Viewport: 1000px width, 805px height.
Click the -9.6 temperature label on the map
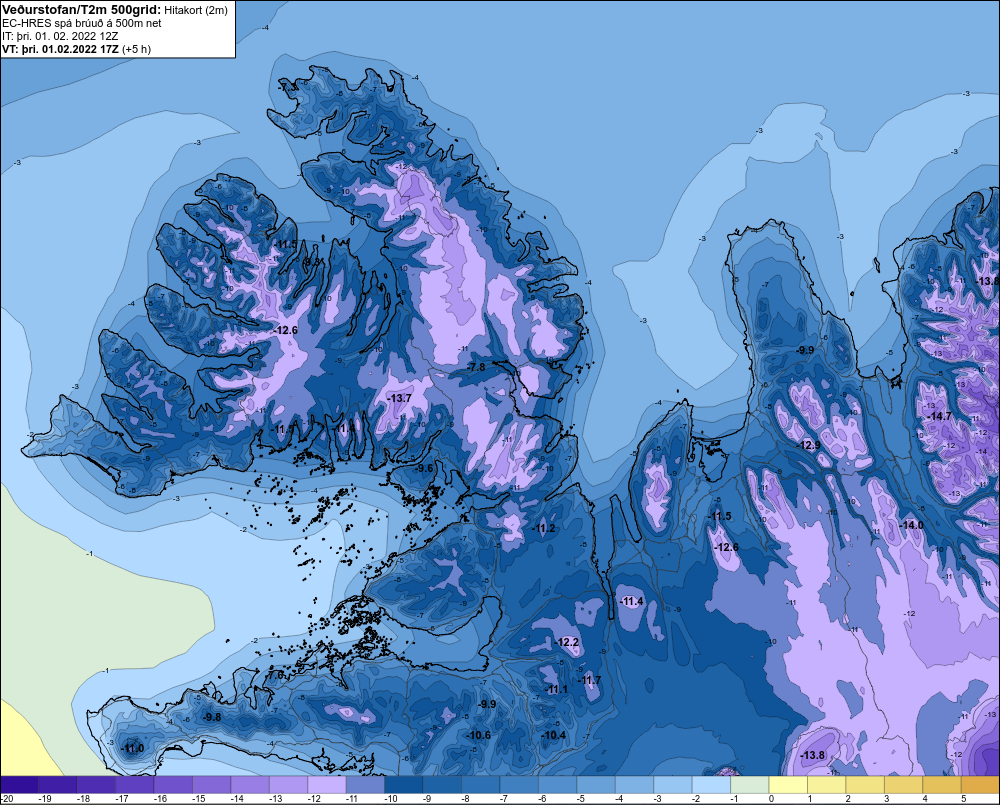[x=423, y=468]
